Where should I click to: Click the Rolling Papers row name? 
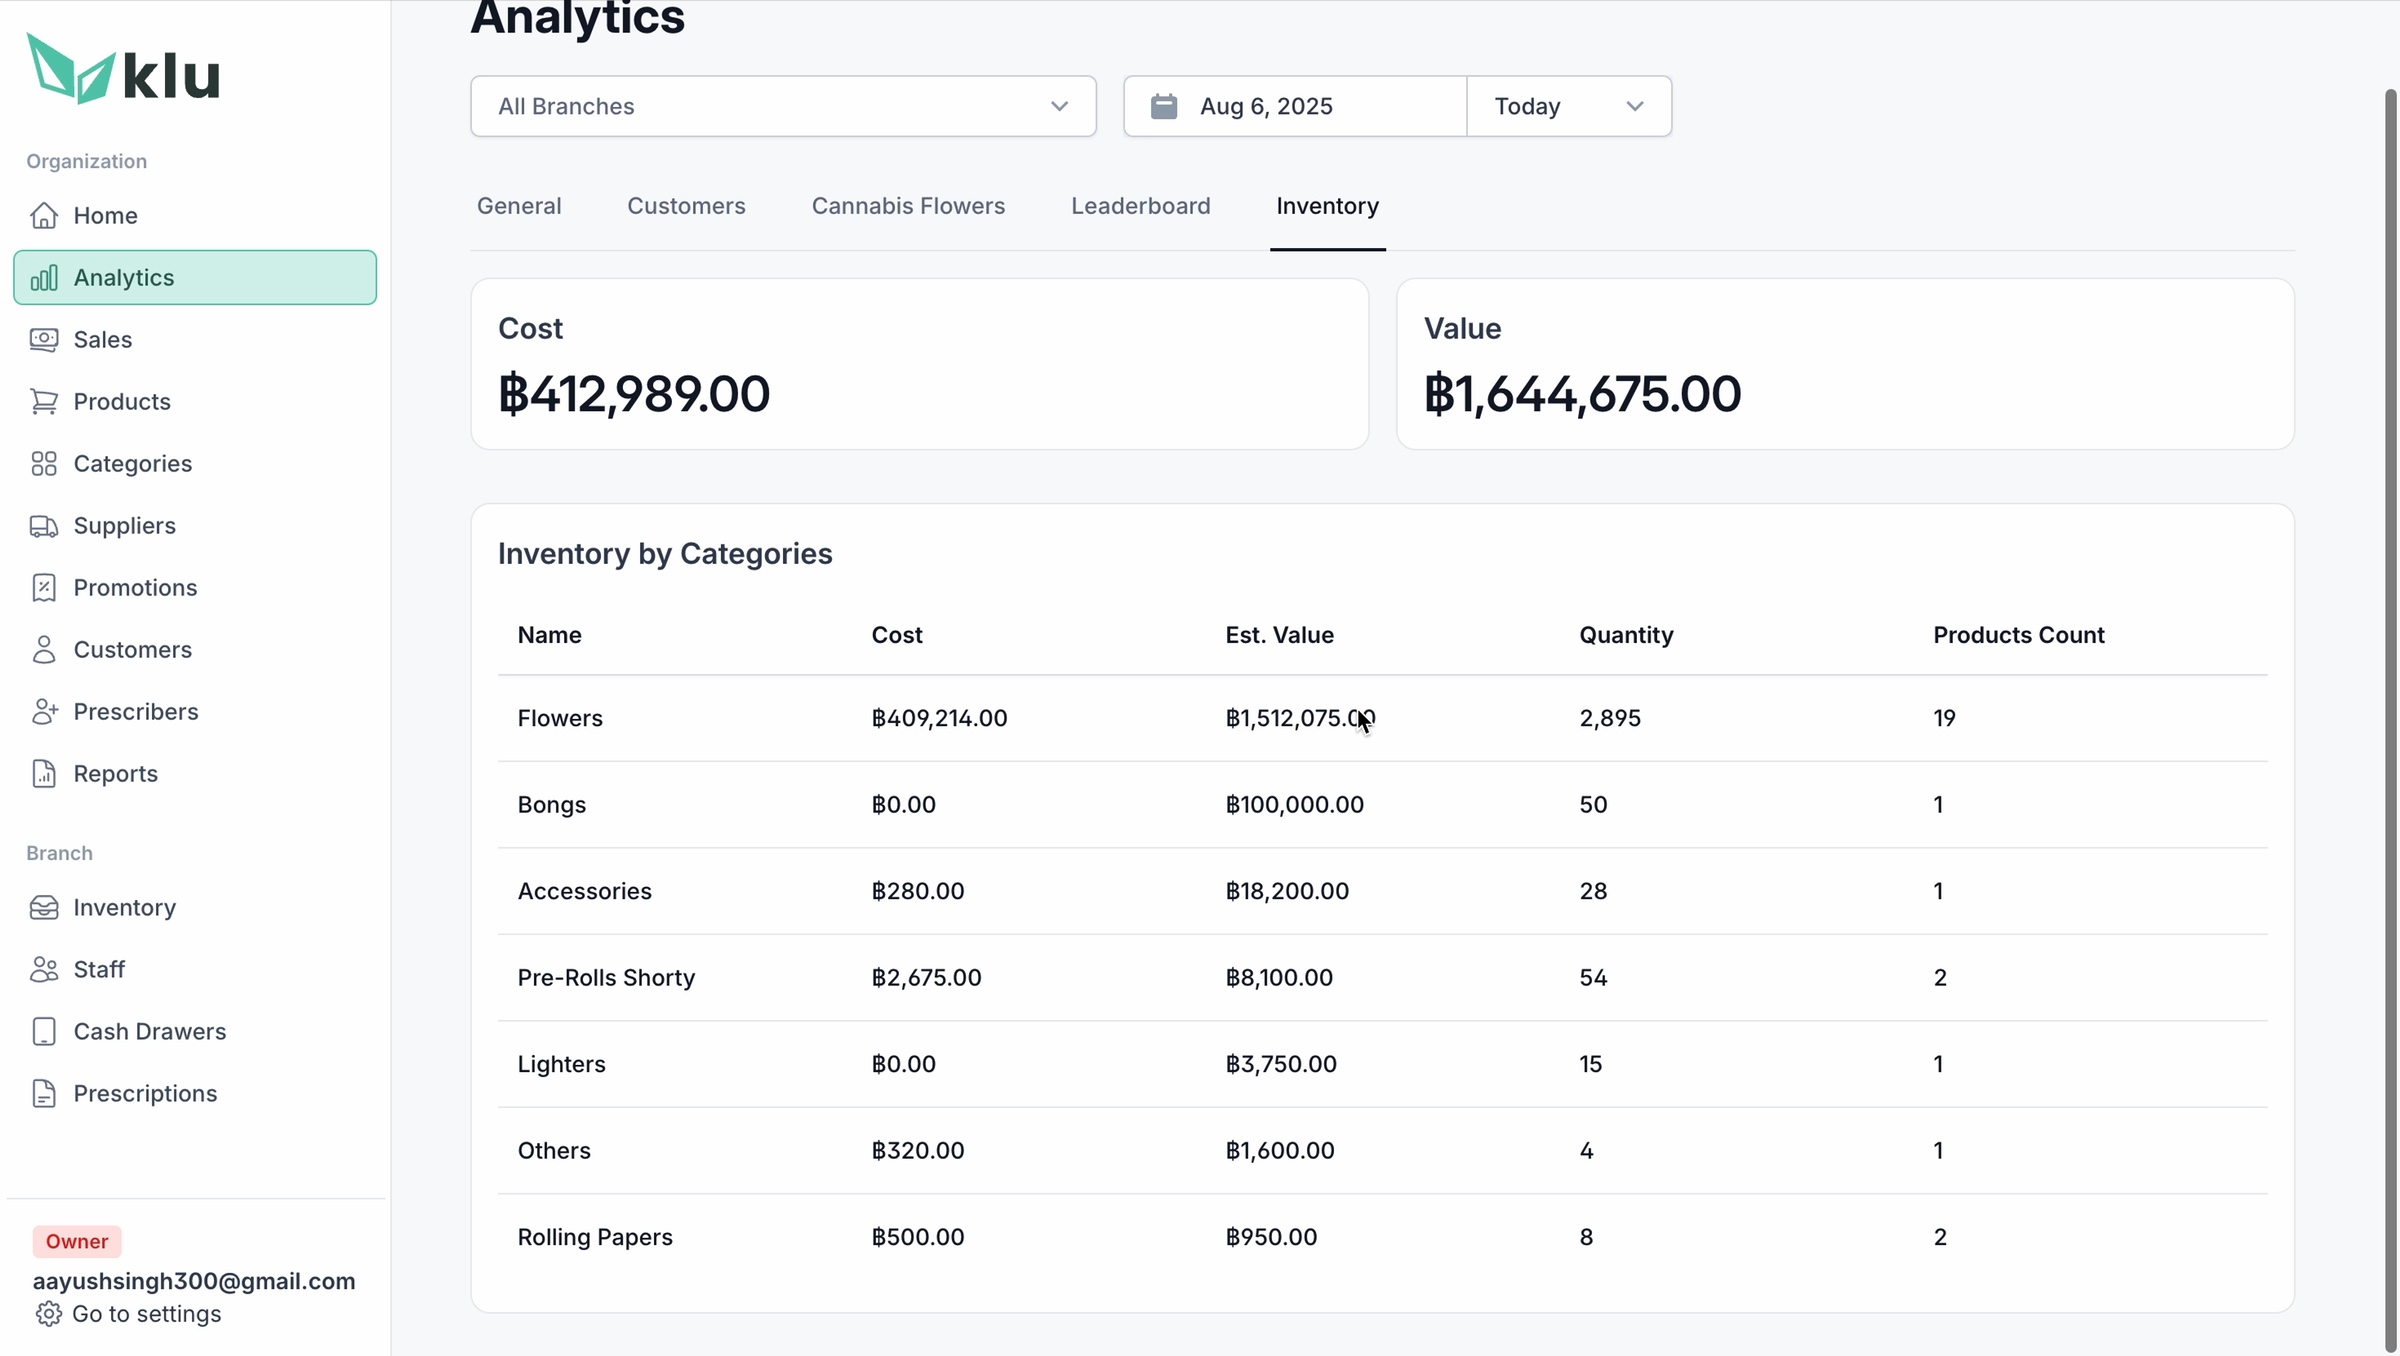click(595, 1237)
